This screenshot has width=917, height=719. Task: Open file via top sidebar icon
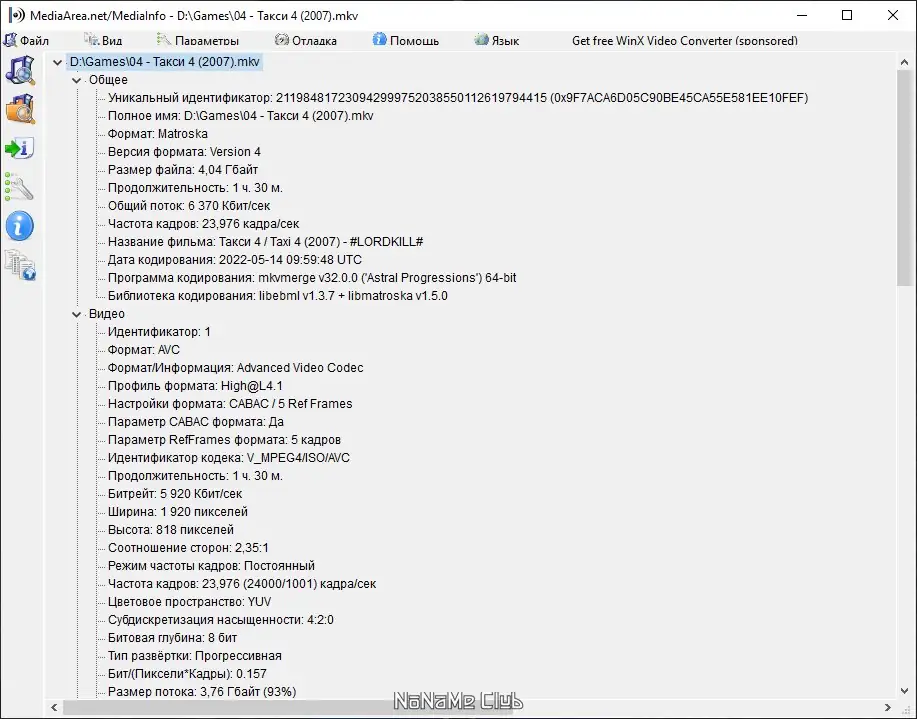pyautogui.click(x=20, y=70)
